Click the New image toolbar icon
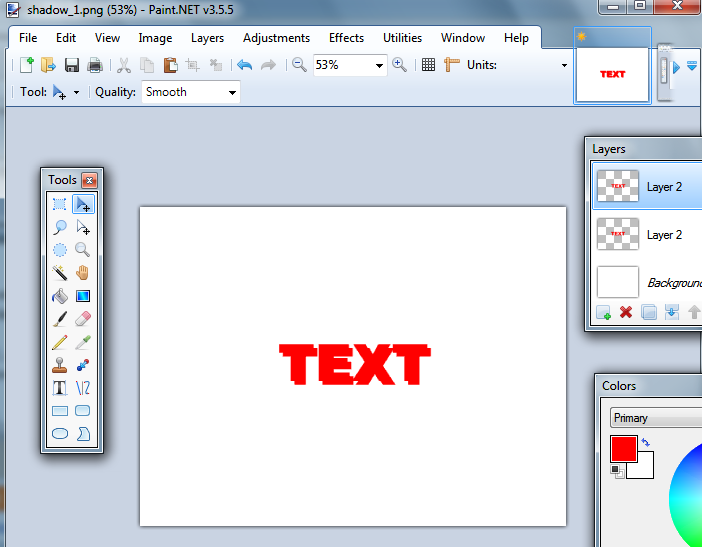The width and height of the screenshot is (702, 547). click(x=26, y=65)
